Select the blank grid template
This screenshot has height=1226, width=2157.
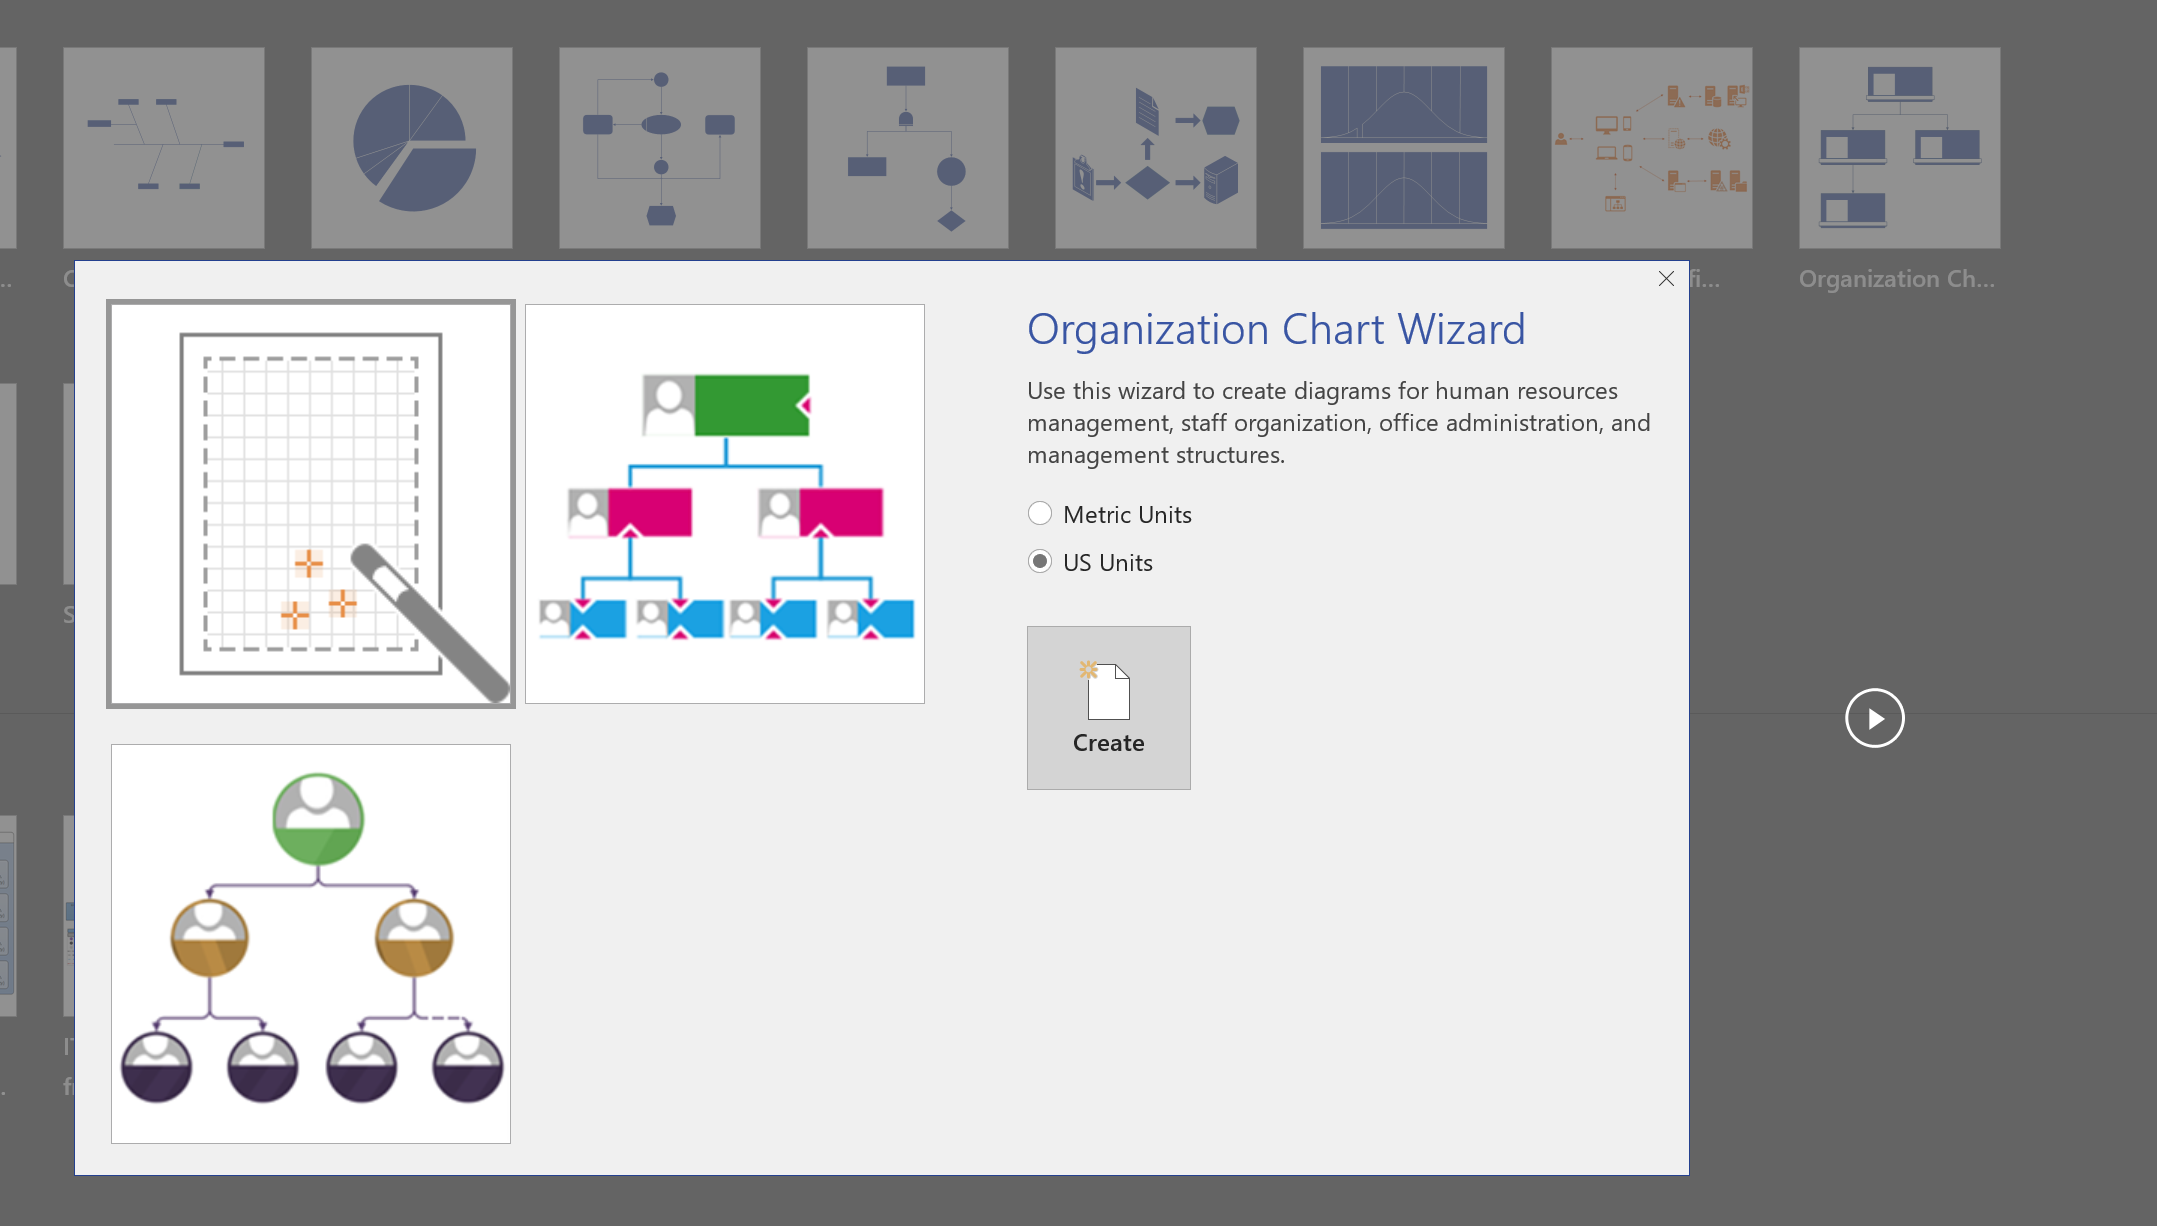(x=310, y=502)
